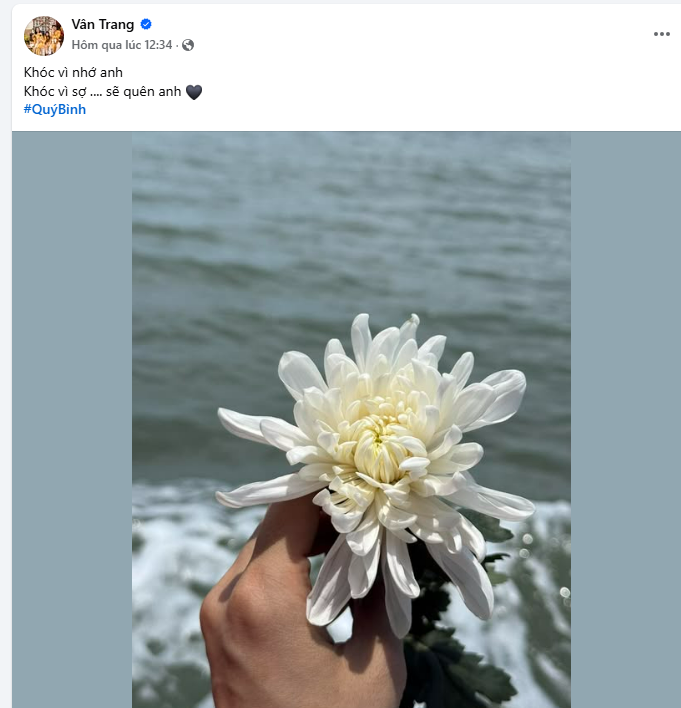This screenshot has height=708, width=681.
Task: Open the three-dot post options menu
Action: coord(661,34)
